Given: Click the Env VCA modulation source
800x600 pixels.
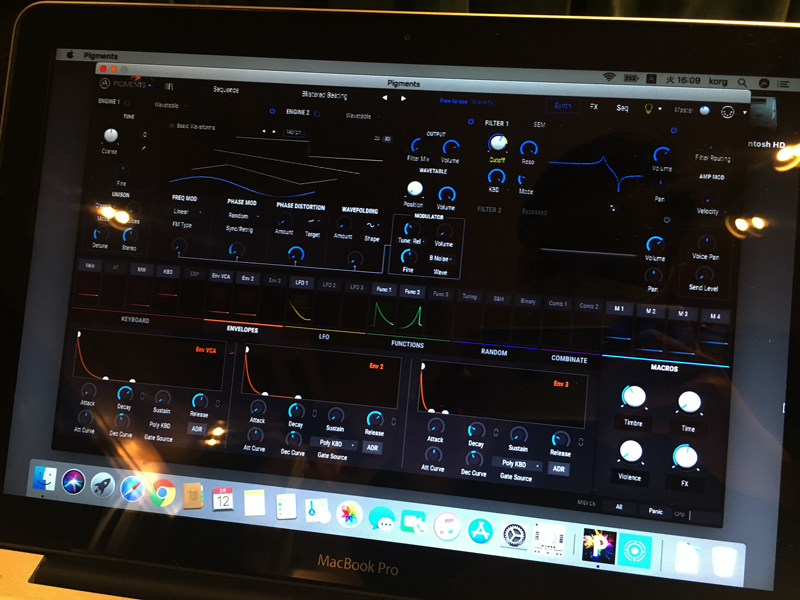Looking at the screenshot, I should tap(221, 276).
